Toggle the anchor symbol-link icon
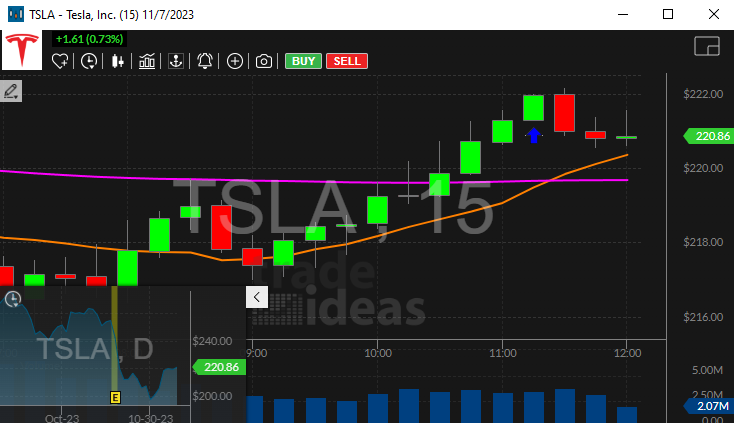Image resolution: width=734 pixels, height=423 pixels. click(176, 61)
